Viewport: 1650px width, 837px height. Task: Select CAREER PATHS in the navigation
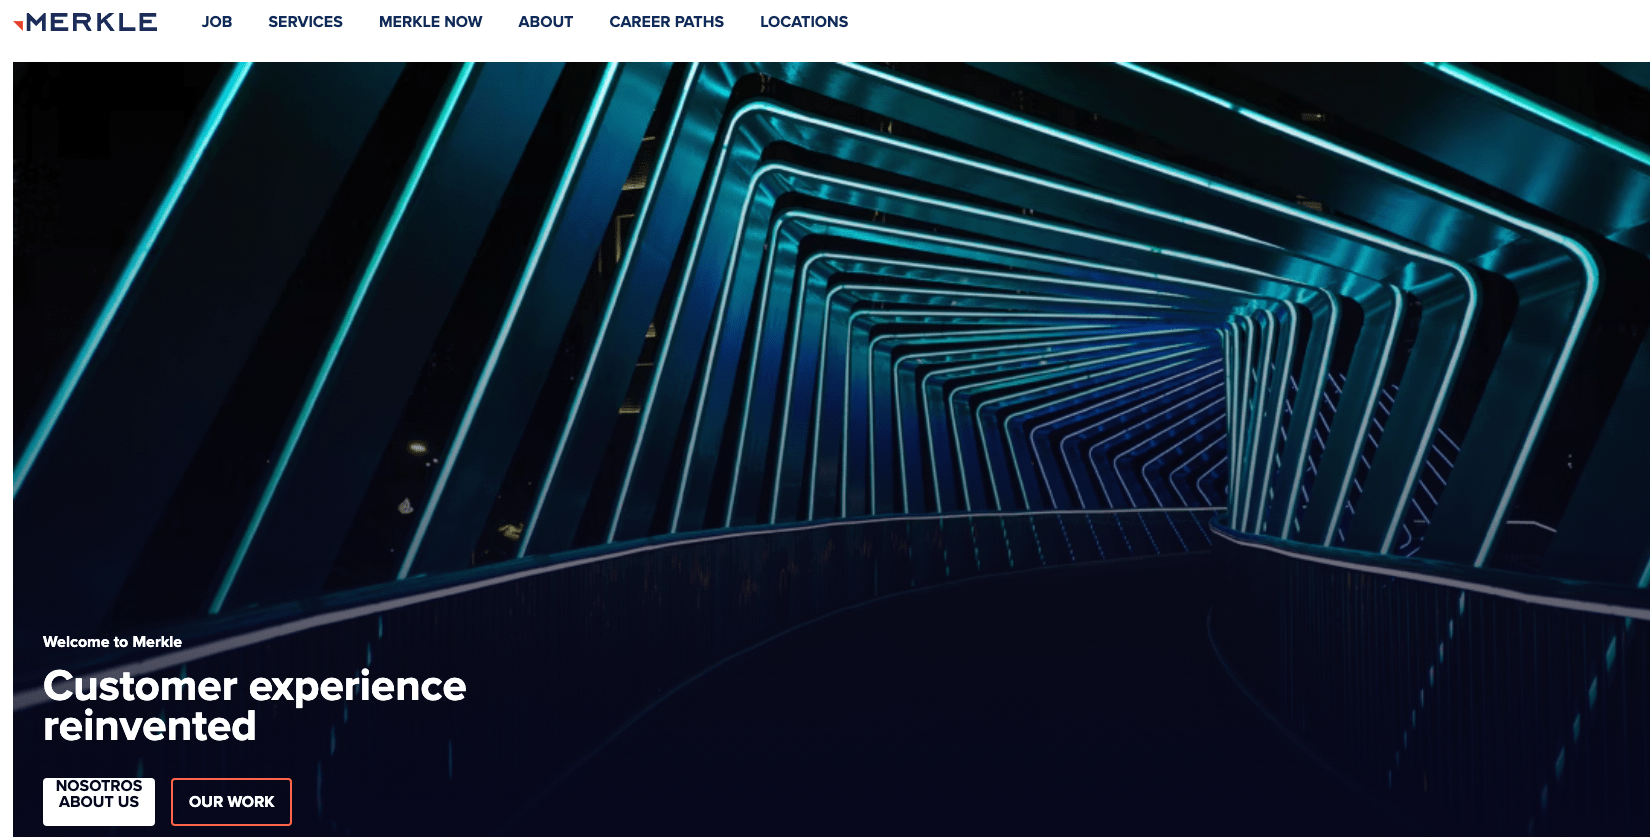[x=666, y=22]
